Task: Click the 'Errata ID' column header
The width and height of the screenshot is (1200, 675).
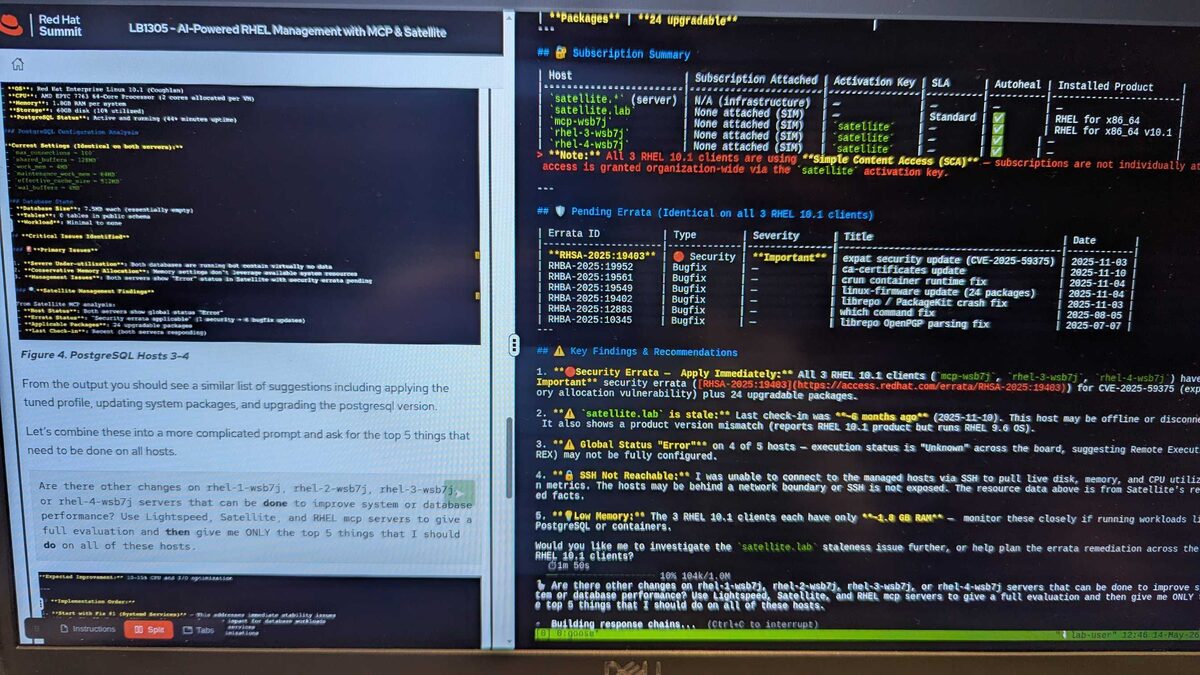Action: [x=576, y=234]
